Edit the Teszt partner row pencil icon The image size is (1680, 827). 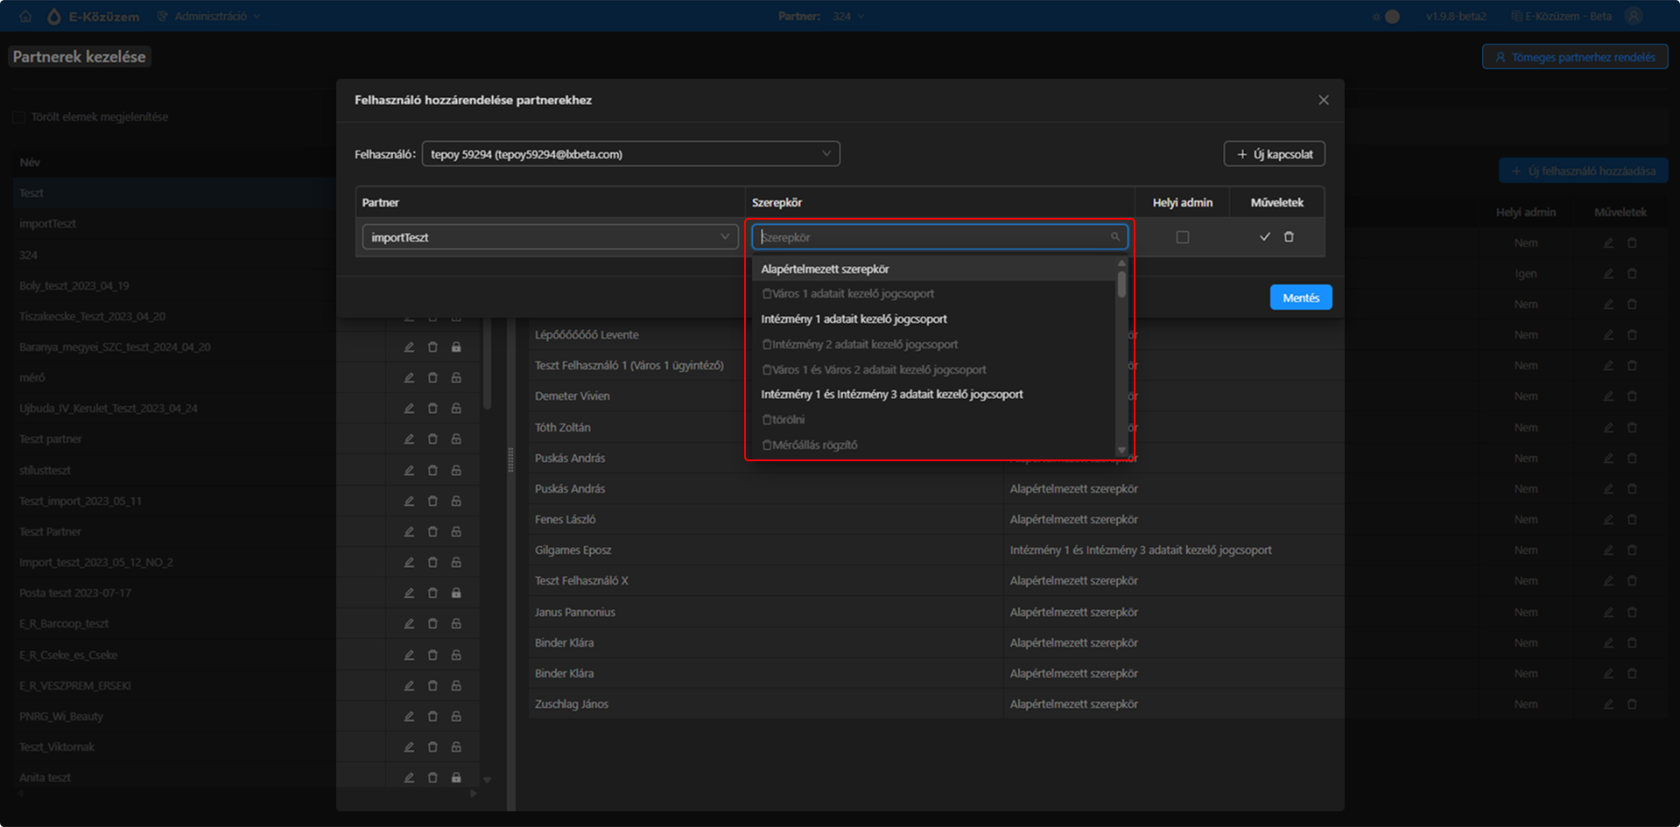click(x=409, y=439)
